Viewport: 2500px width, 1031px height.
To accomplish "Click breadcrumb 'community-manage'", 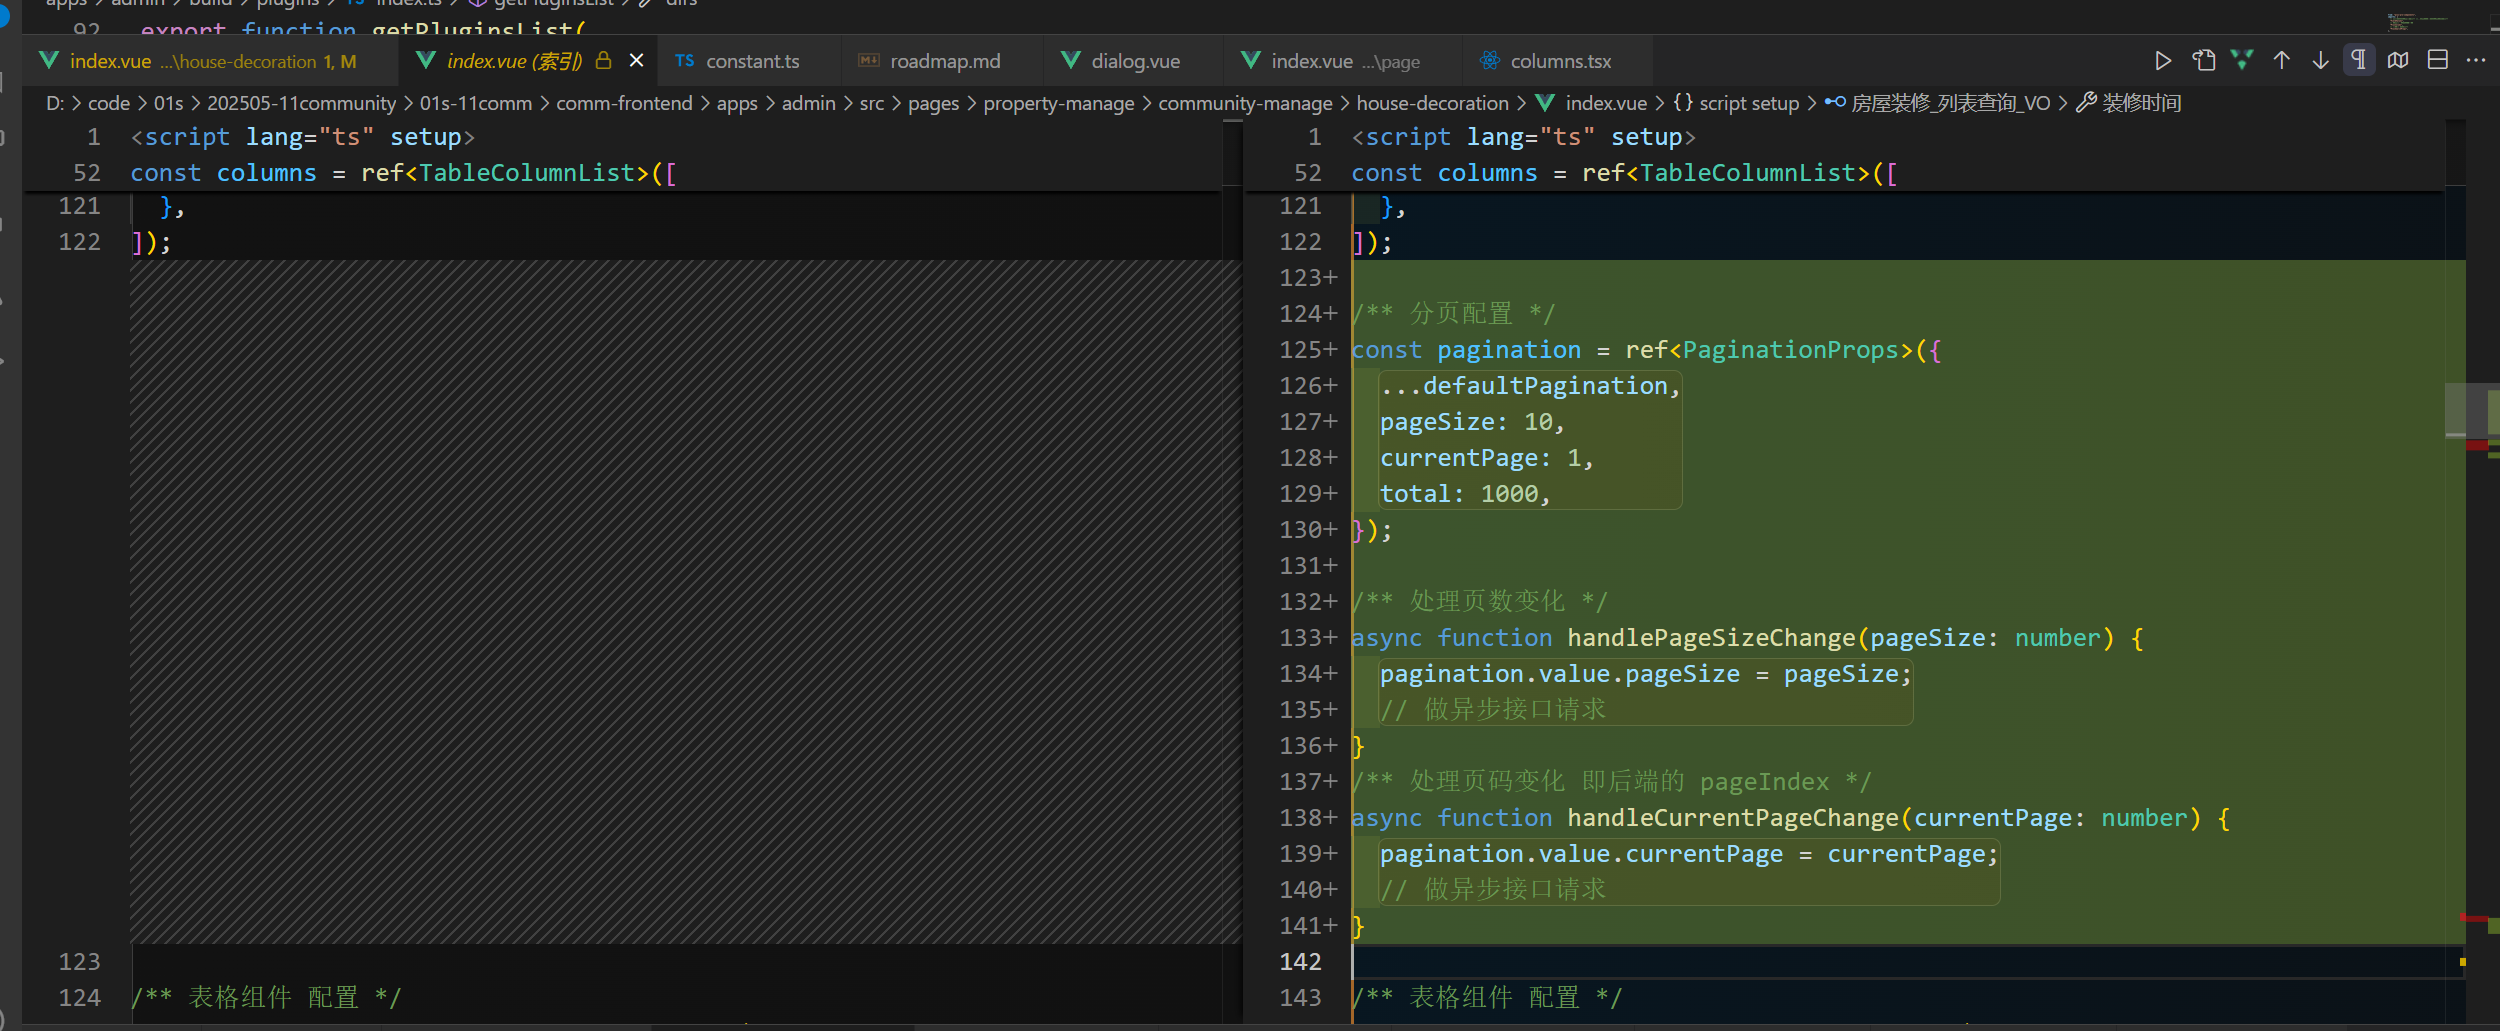I will [x=1246, y=103].
